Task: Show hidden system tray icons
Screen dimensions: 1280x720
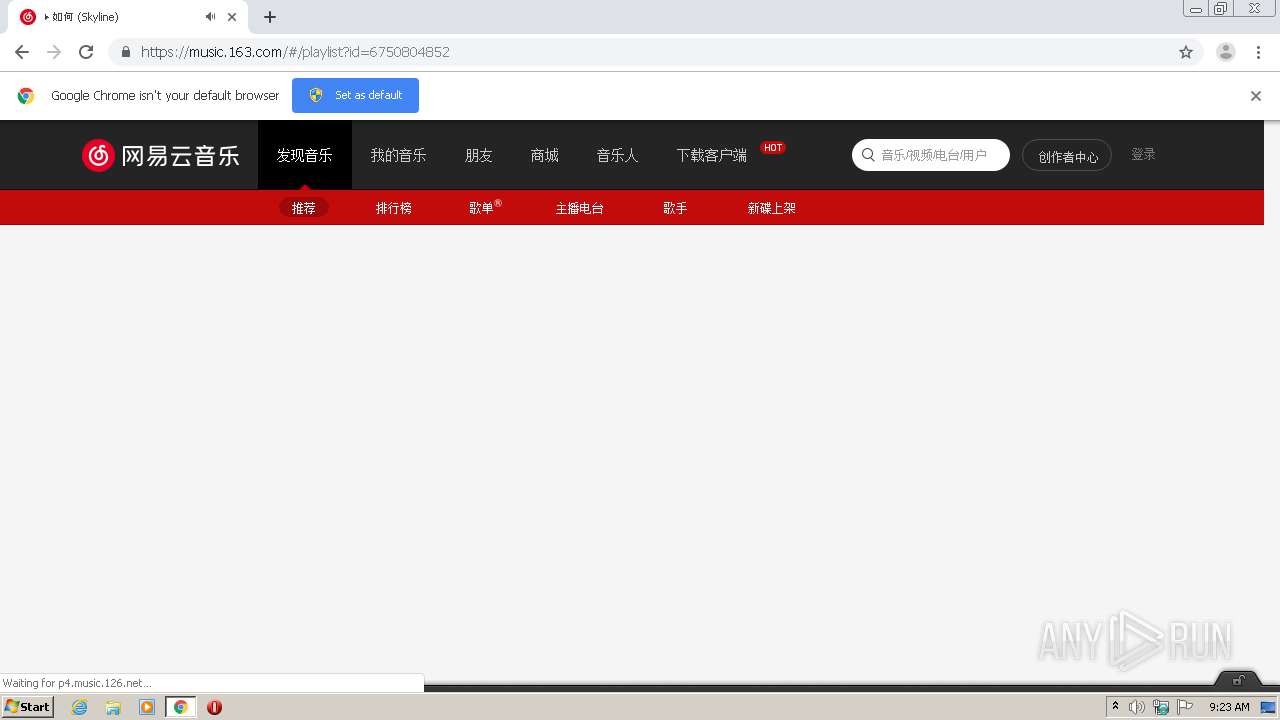Action: click(x=1115, y=707)
